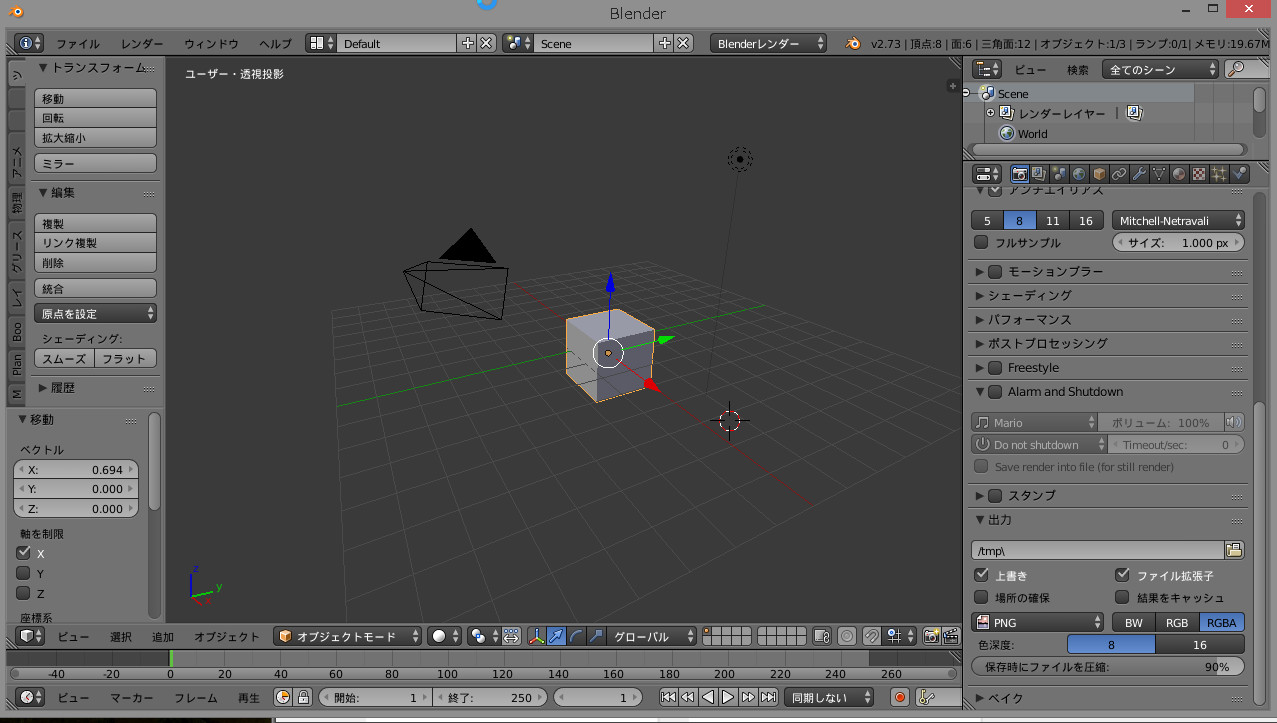Enable the フルサンプル checkbox
This screenshot has width=1277, height=723.
click(x=981, y=242)
